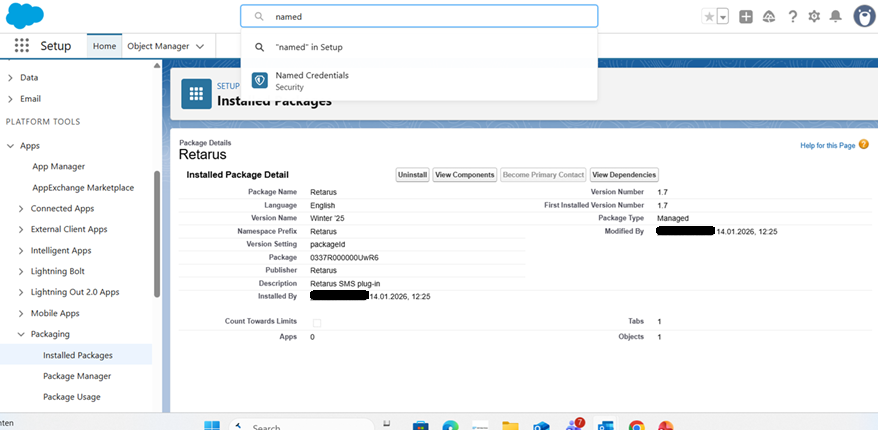
Task: Click the Uninstall button
Action: coord(412,175)
